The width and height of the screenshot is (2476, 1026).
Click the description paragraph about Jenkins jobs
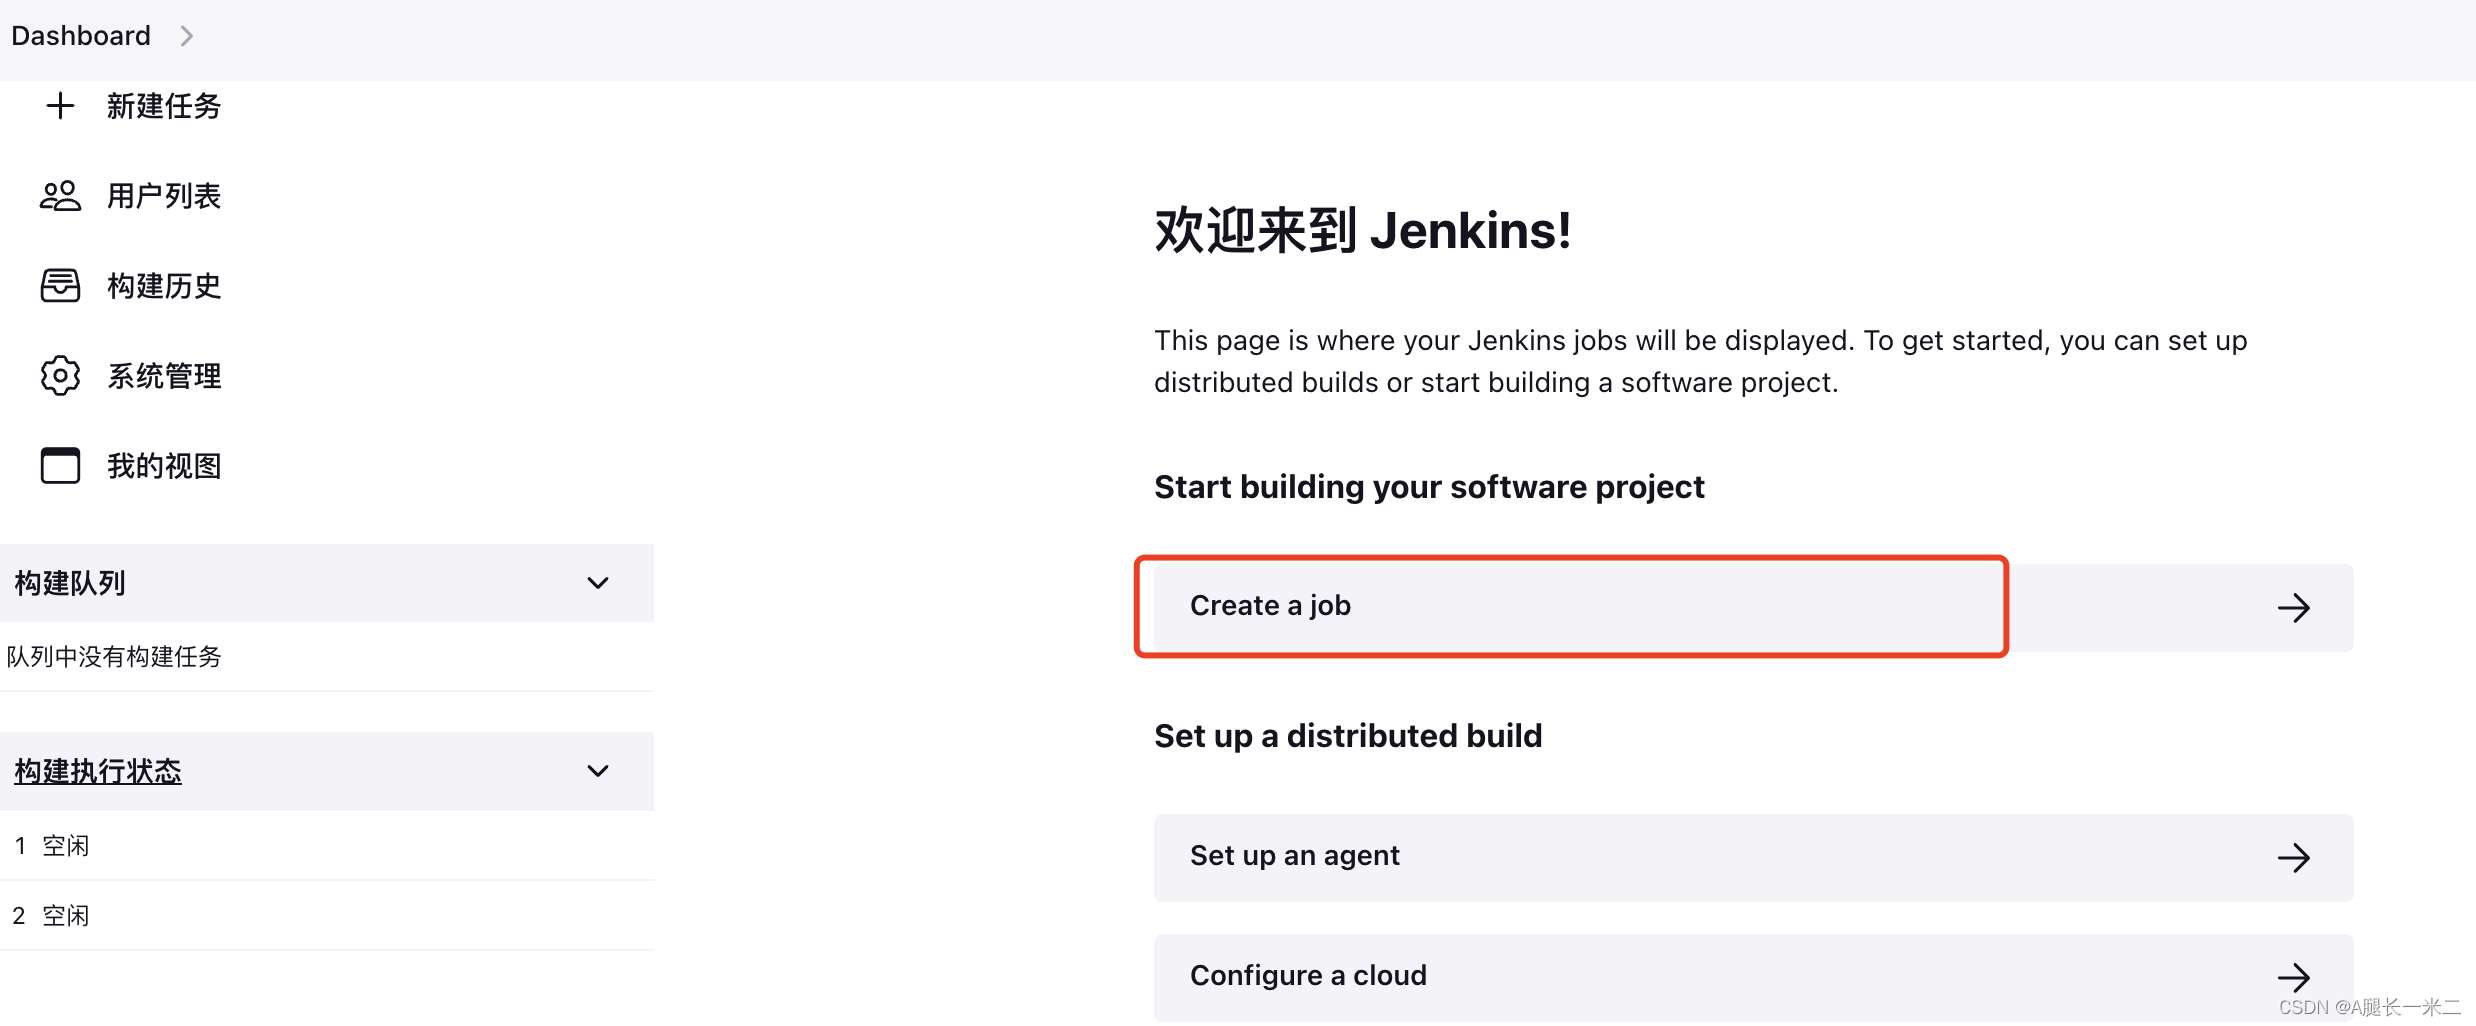pos(1700,361)
